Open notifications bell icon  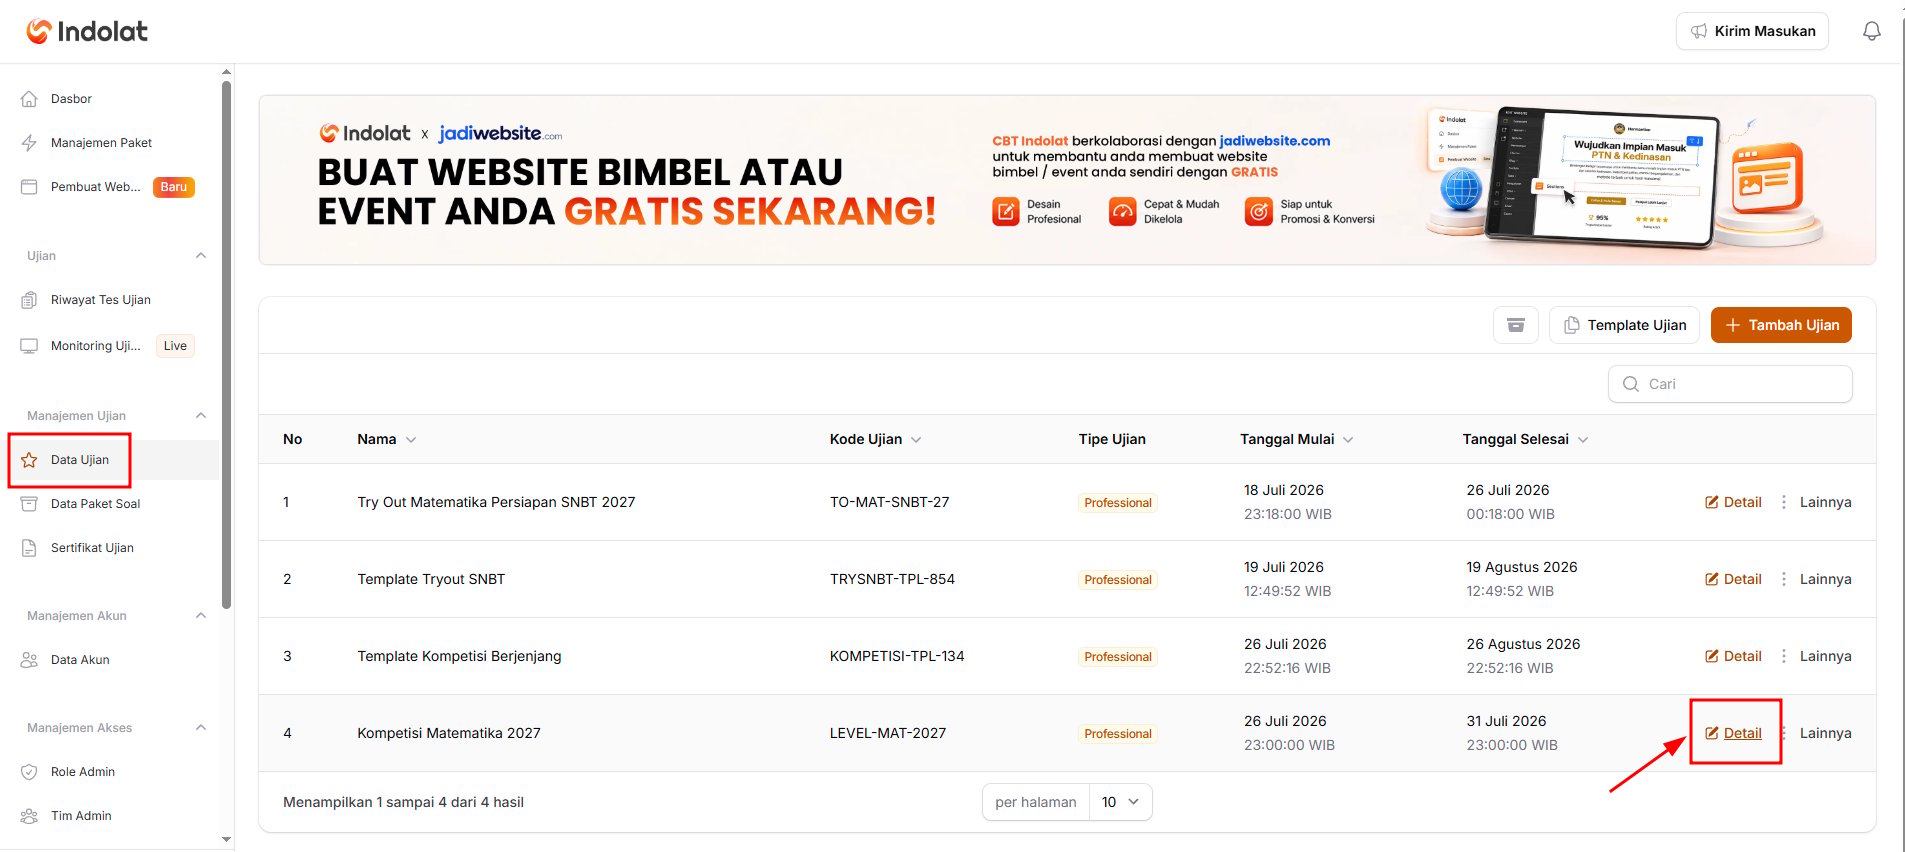(1871, 31)
